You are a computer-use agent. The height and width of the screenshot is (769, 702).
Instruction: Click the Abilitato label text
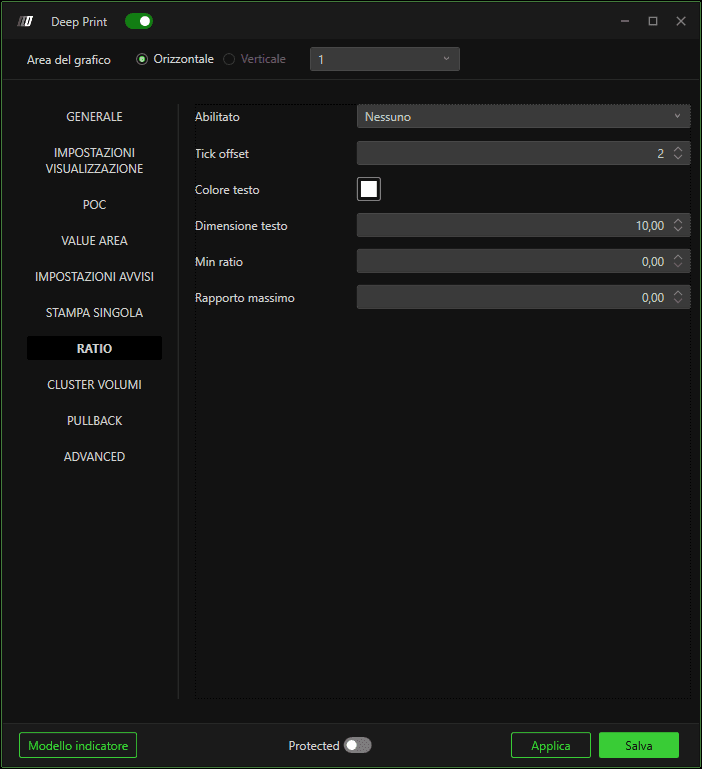click(x=217, y=117)
